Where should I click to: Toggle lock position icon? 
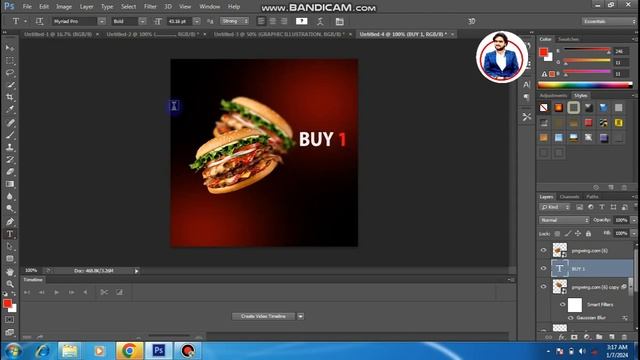pos(578,233)
